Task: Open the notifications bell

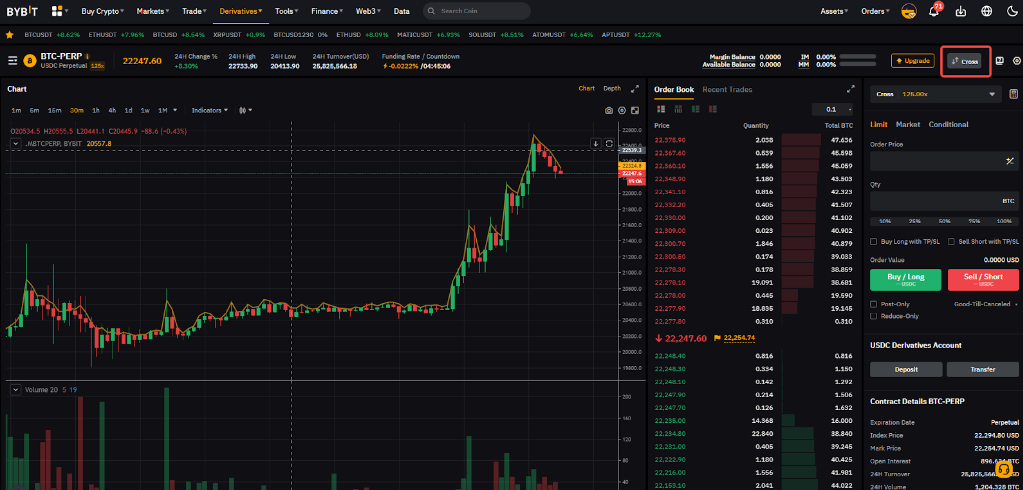Action: (x=933, y=12)
